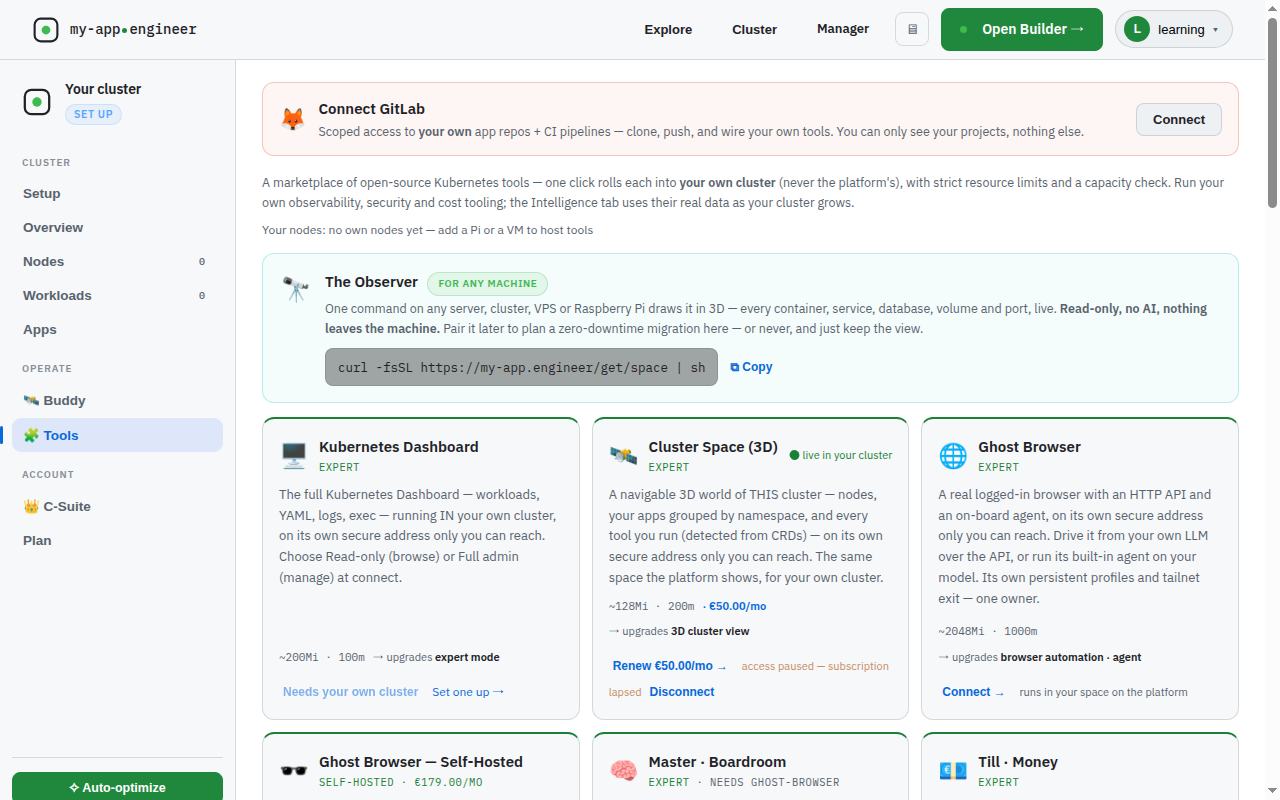
Task: Click Till · Money card title
Action: pos(1018,762)
